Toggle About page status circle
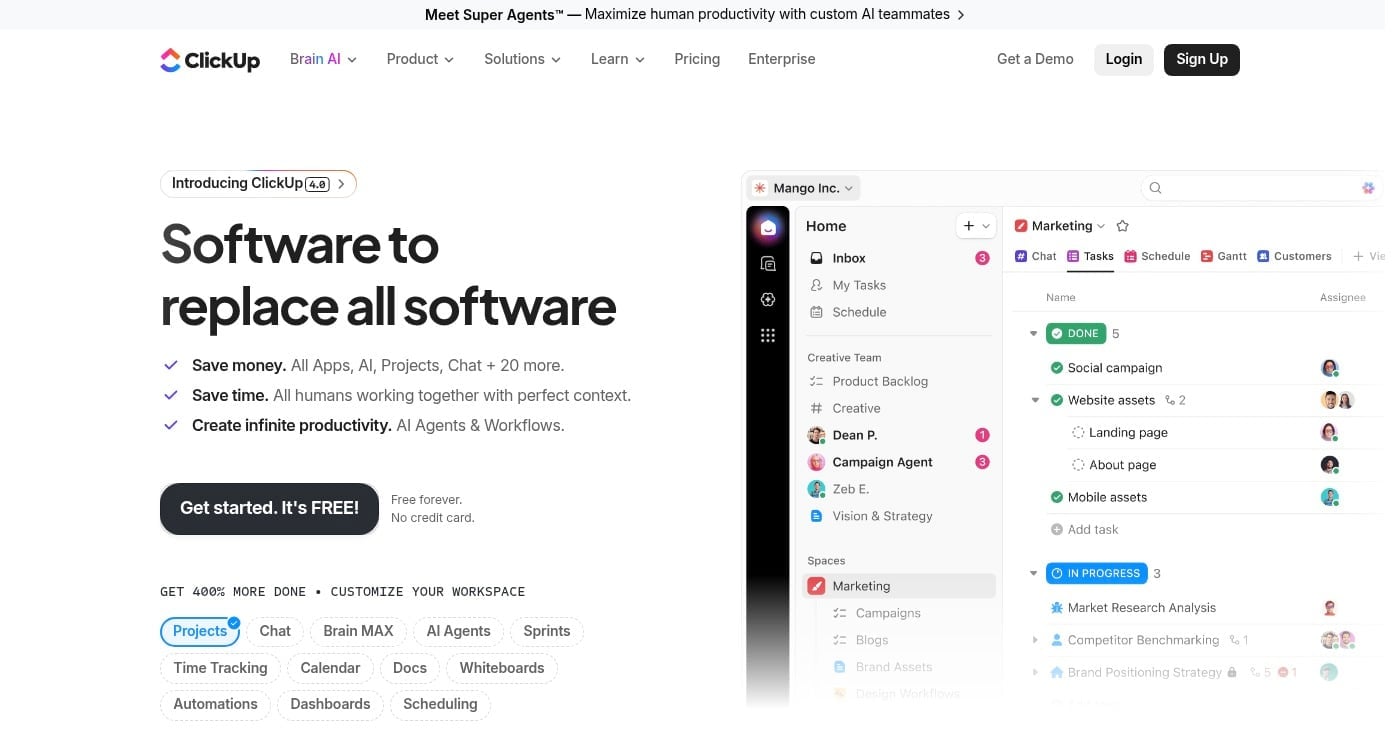The width and height of the screenshot is (1400, 735). (1078, 465)
